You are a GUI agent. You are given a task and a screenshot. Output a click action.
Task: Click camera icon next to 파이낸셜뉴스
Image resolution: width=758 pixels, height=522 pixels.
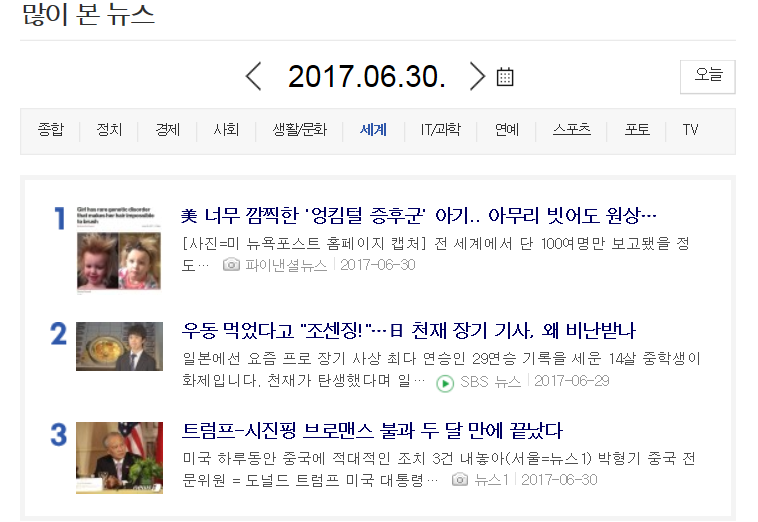(x=231, y=265)
